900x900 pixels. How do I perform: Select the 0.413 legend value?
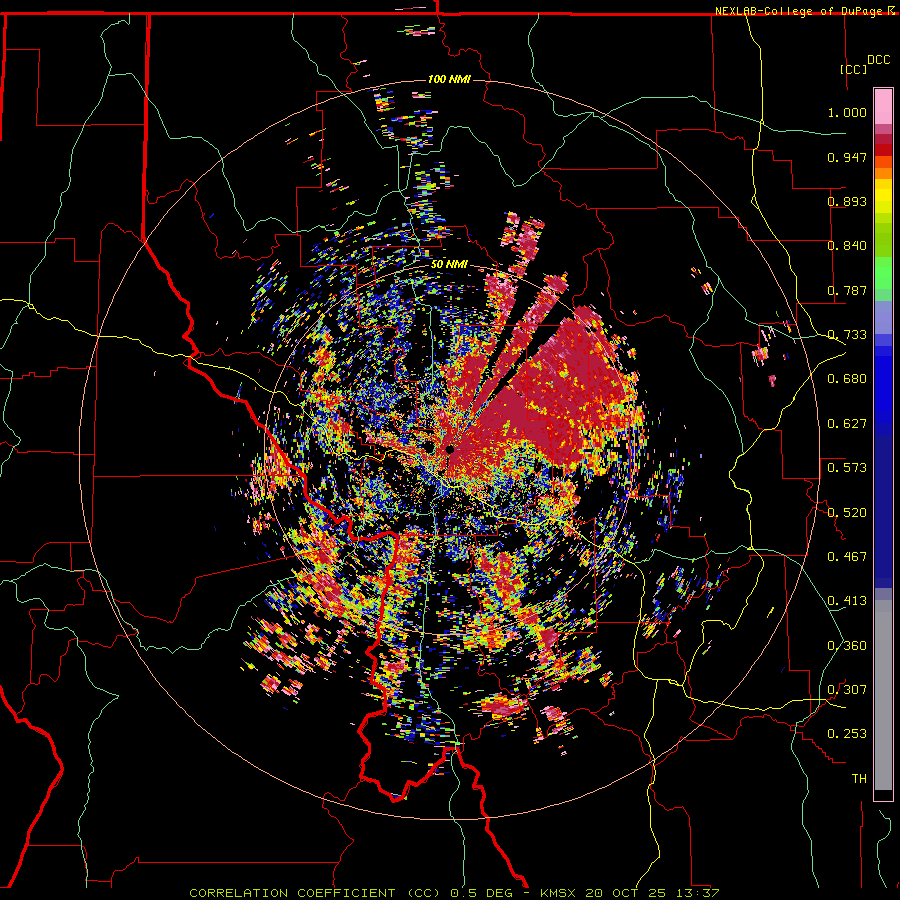coord(847,601)
